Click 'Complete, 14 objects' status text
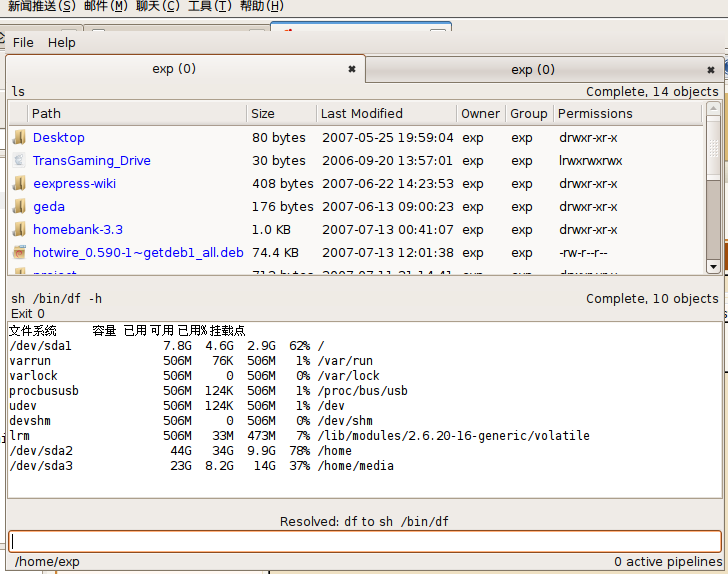Image resolution: width=728 pixels, height=574 pixels. pyautogui.click(x=652, y=92)
